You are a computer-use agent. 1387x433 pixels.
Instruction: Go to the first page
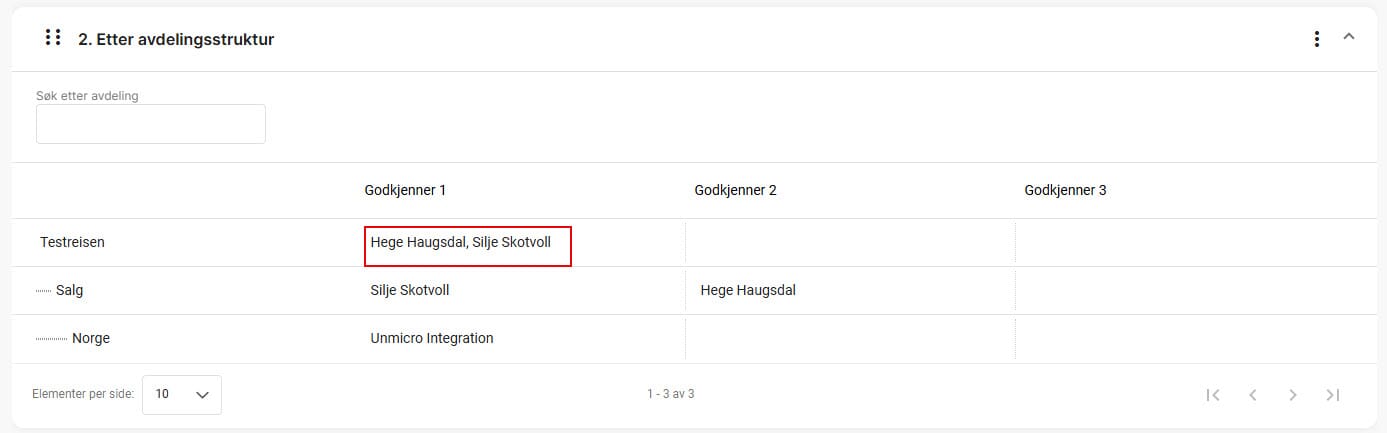pyautogui.click(x=1213, y=395)
